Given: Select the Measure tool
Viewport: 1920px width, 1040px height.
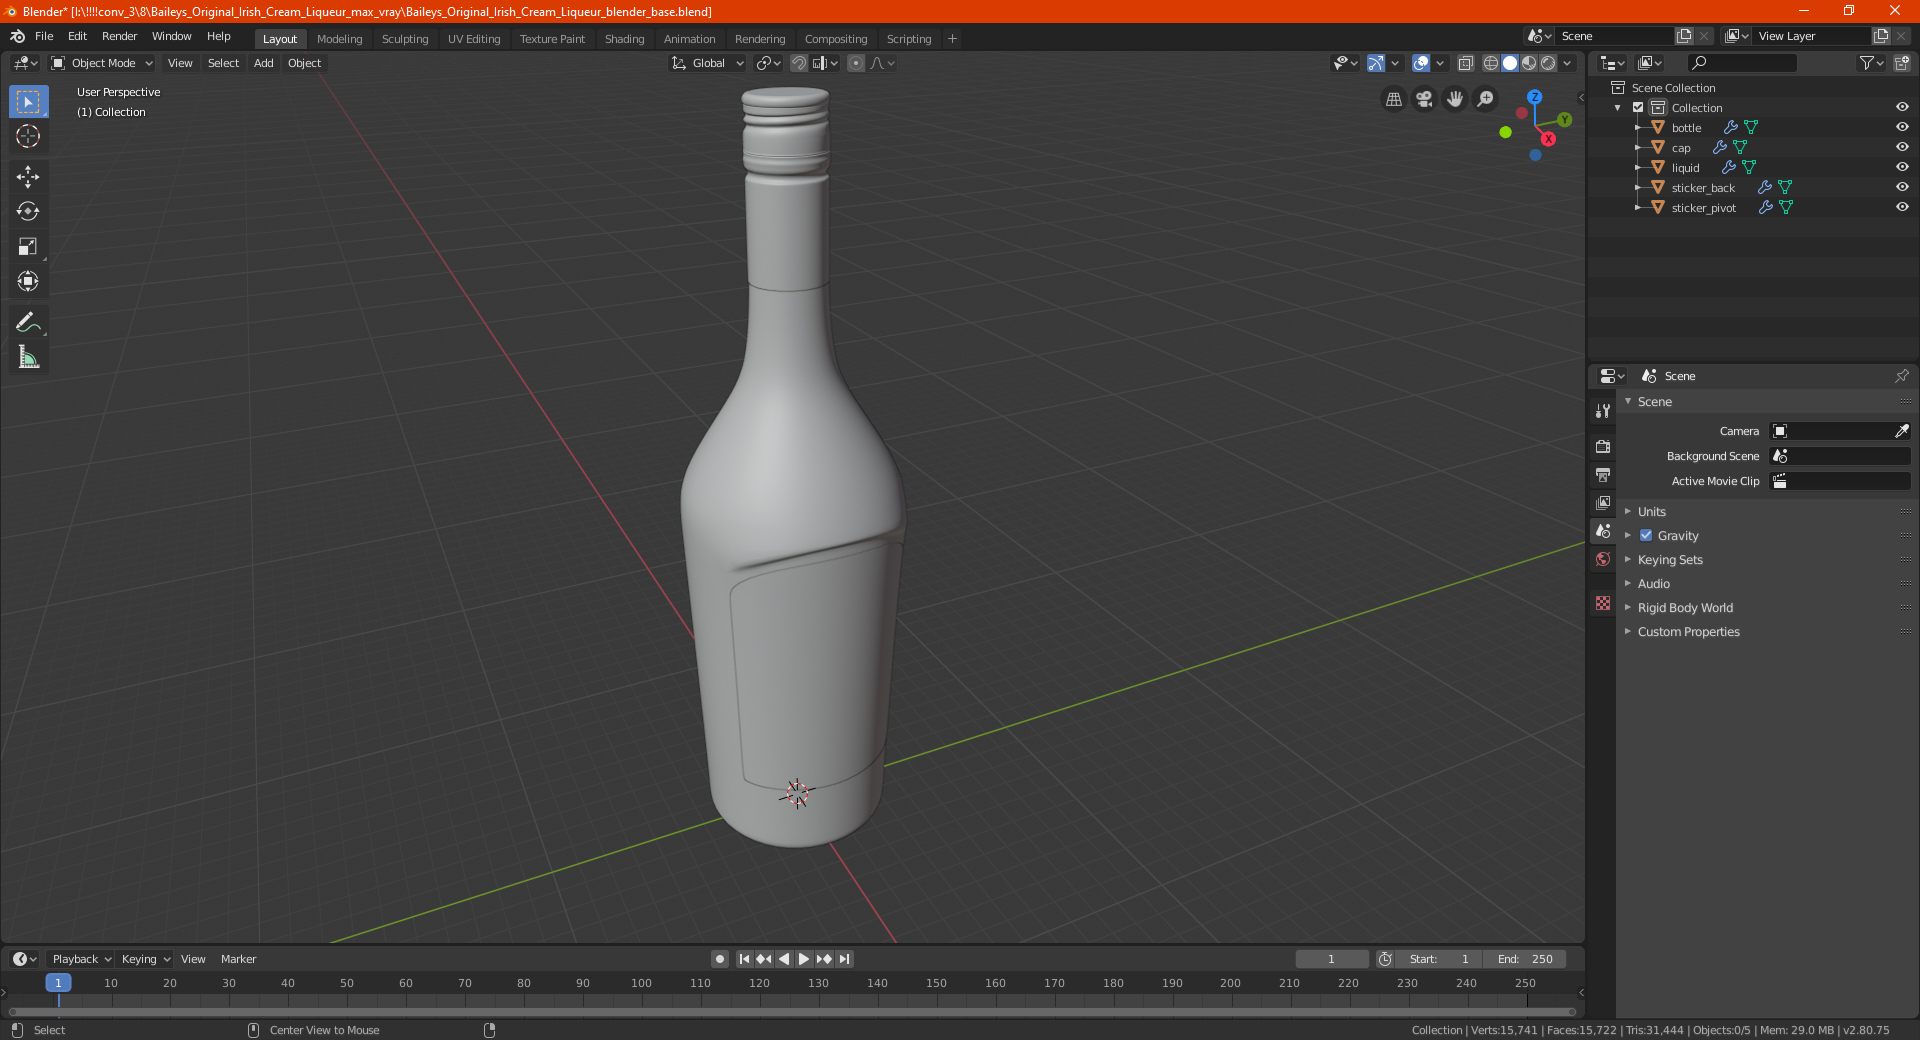Looking at the screenshot, I should click(x=28, y=357).
